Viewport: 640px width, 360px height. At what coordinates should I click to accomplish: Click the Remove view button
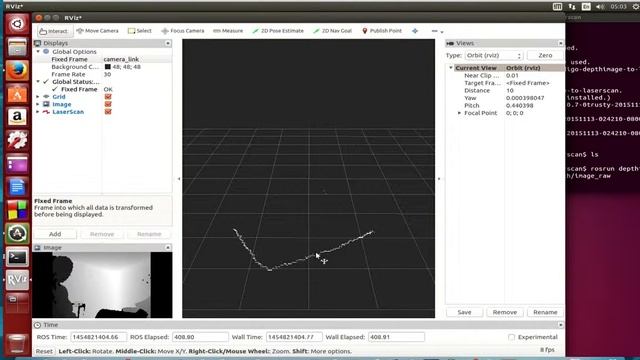click(x=504, y=312)
